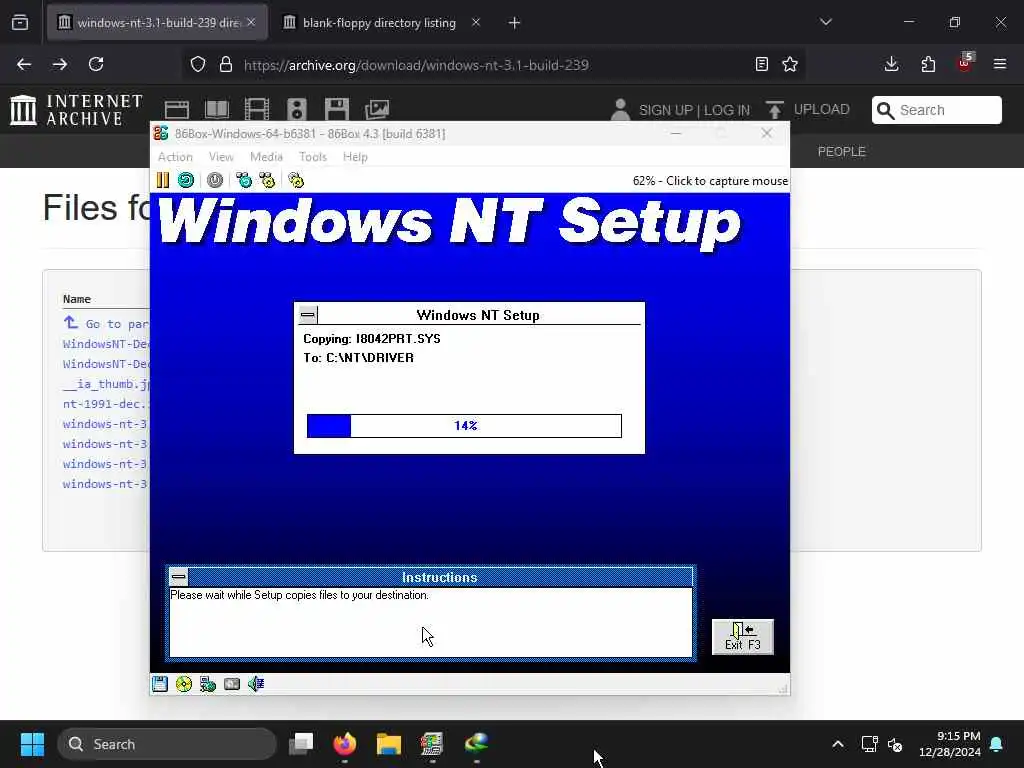Open Internet Archive web icon
Image resolution: width=1024 pixels, height=768 pixels.
[x=176, y=109]
